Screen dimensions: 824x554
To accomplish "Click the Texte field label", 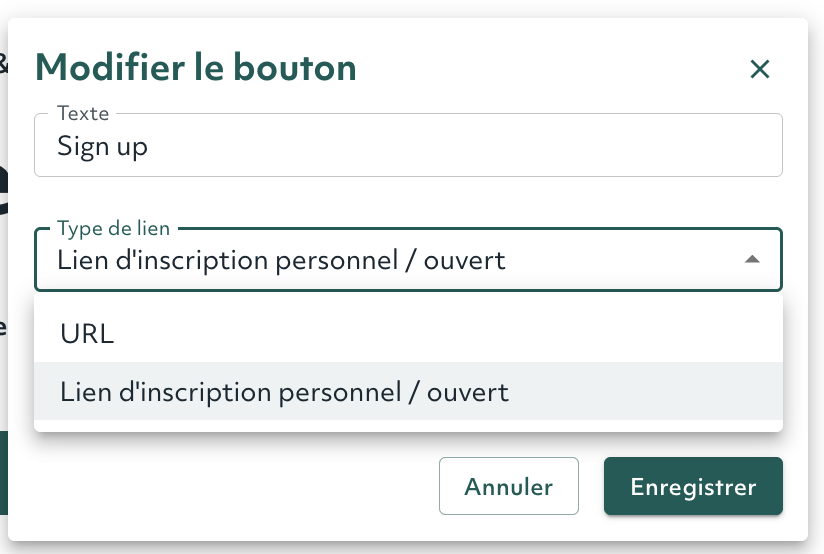I will pos(83,114).
